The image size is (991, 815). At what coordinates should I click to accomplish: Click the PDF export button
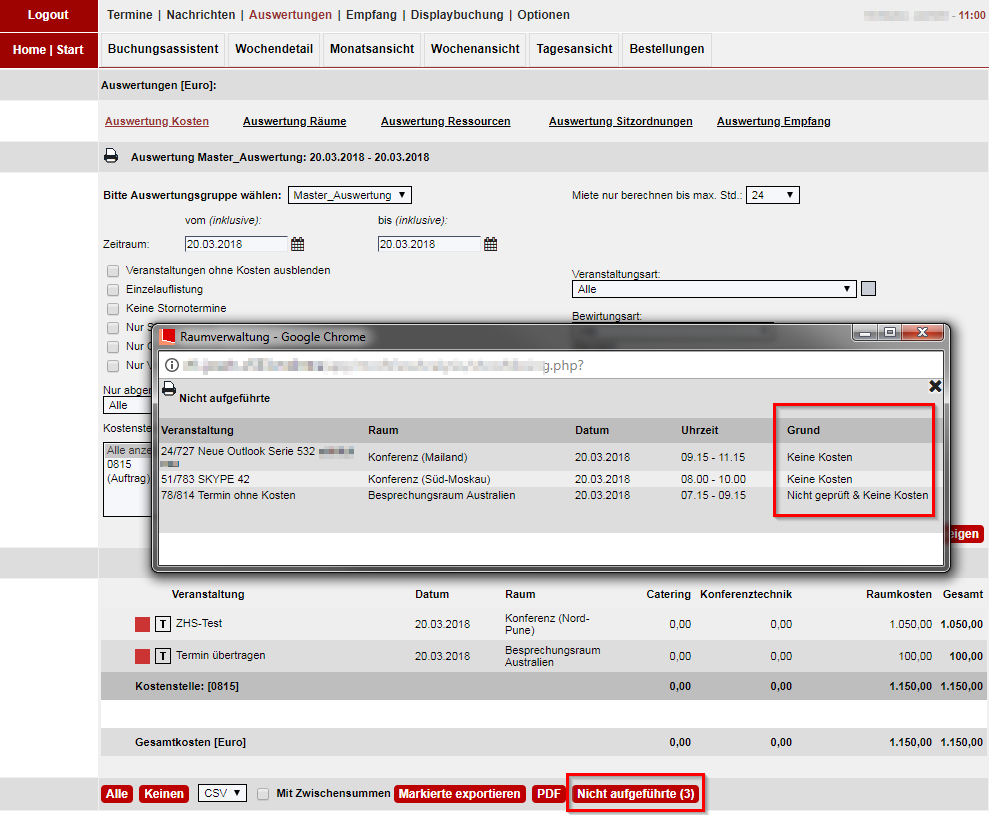tap(549, 794)
